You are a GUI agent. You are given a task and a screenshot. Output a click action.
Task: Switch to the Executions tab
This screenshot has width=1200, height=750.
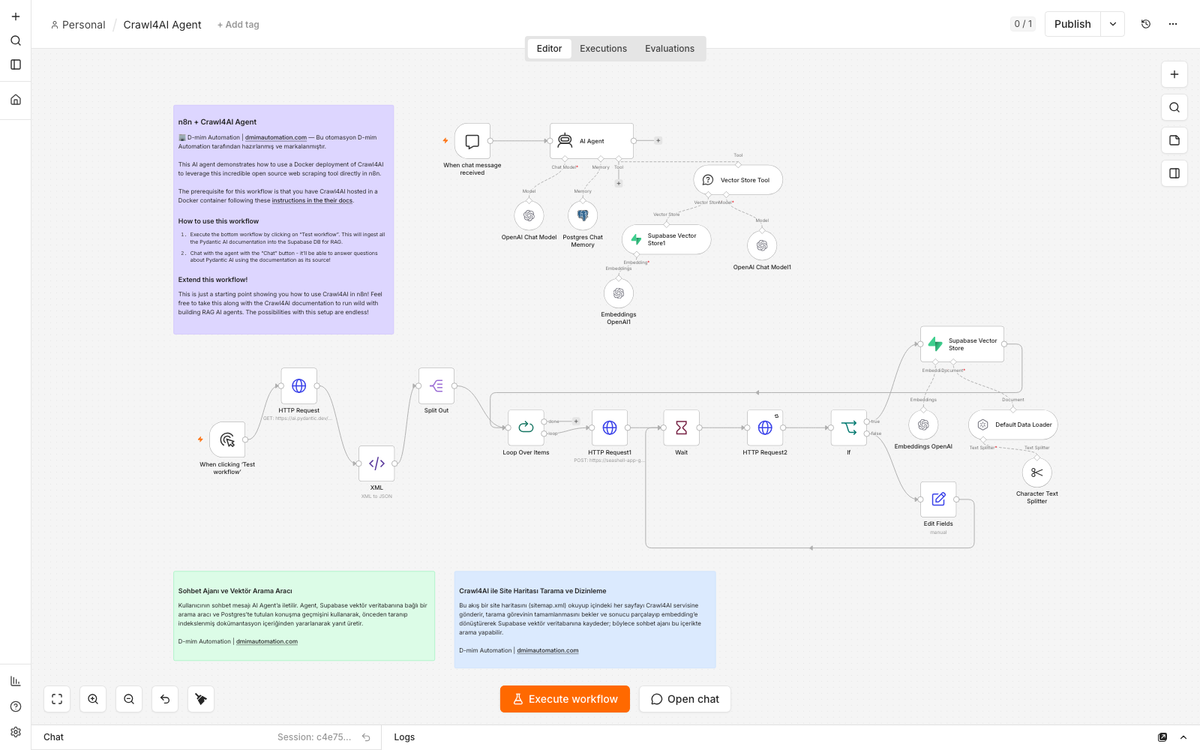[603, 48]
